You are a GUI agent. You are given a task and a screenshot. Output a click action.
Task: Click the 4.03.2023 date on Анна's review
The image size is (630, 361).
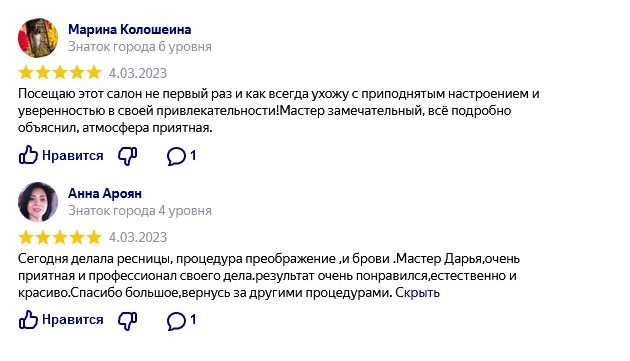click(138, 237)
